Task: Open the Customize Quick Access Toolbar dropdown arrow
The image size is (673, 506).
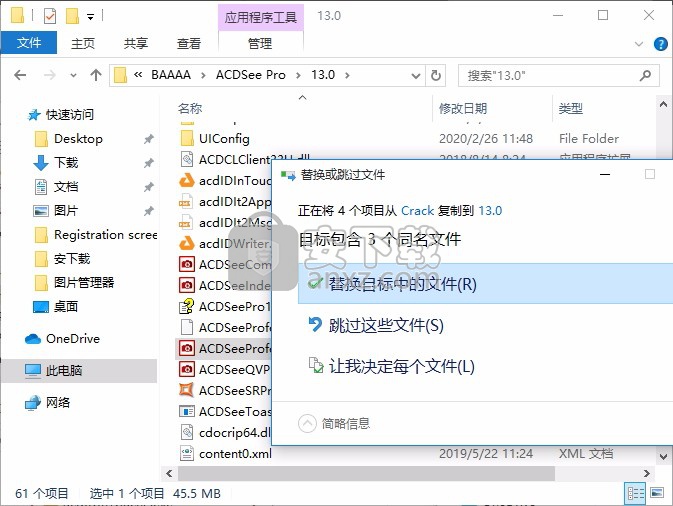Action: [90, 17]
